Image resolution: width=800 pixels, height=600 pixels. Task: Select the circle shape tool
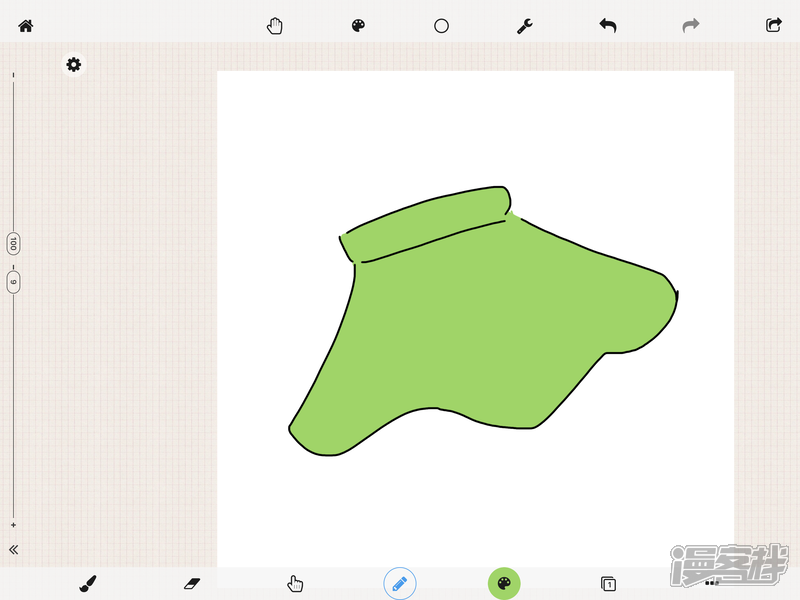pyautogui.click(x=441, y=26)
